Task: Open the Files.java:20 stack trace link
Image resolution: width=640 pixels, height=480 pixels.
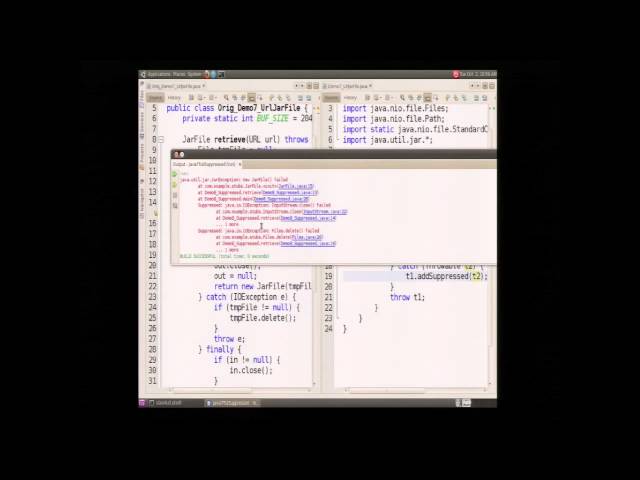Action: (x=307, y=237)
